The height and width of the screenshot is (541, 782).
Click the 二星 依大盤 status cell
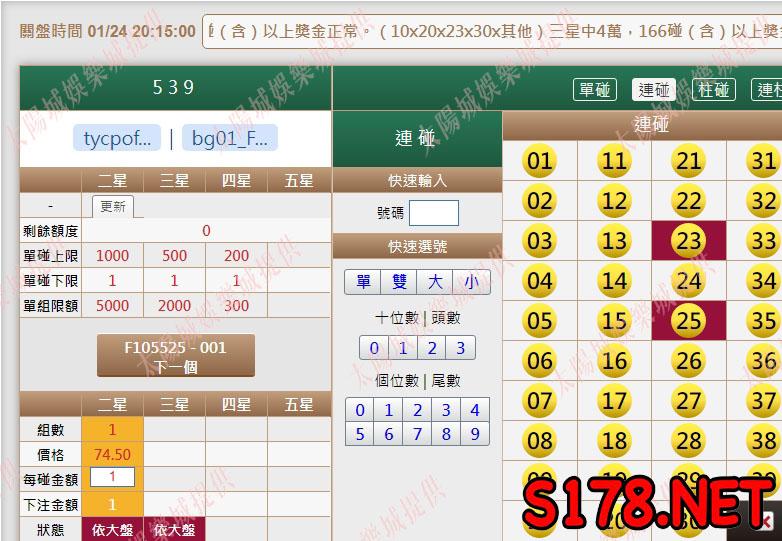(112, 529)
